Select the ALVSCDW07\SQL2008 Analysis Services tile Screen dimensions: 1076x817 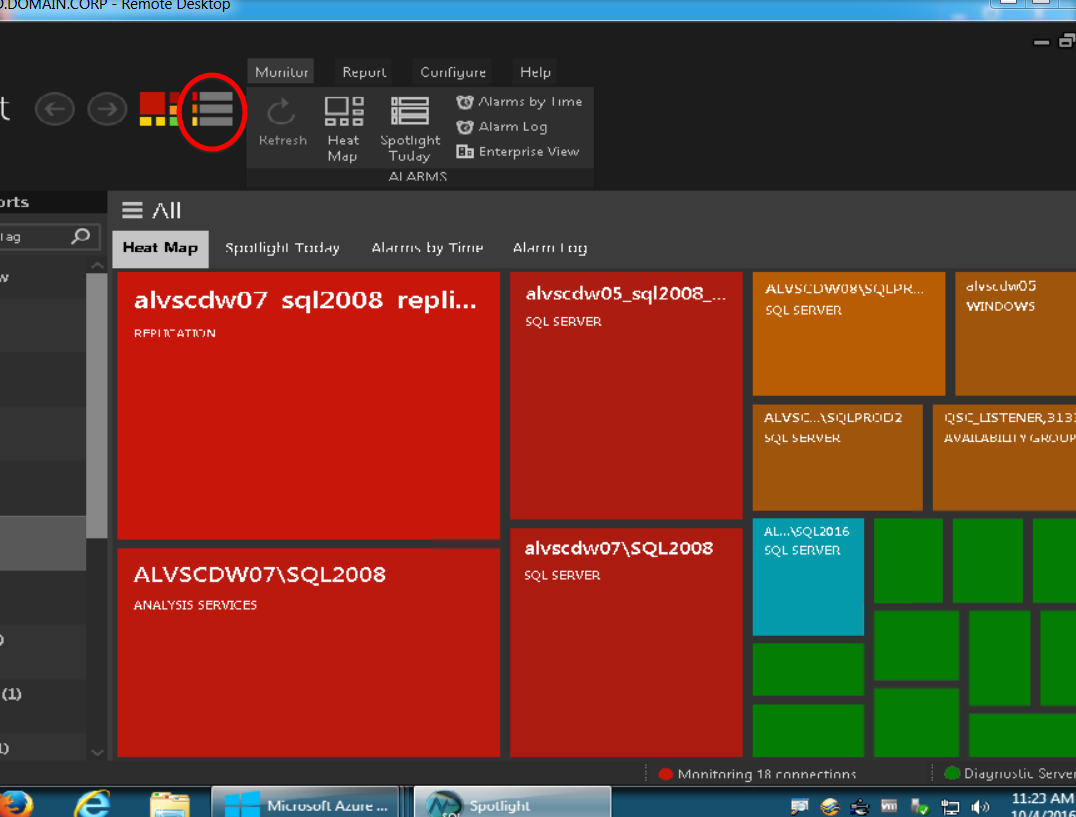[309, 652]
